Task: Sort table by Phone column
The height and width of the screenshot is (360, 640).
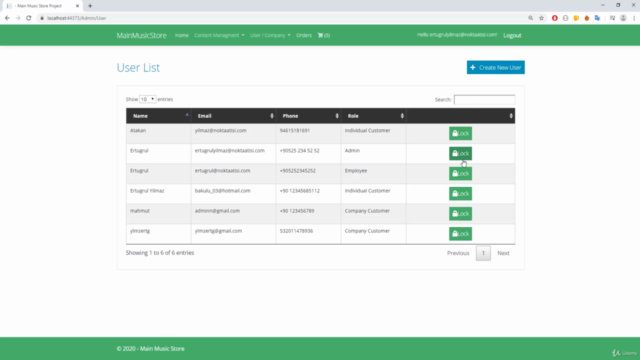Action: point(309,116)
